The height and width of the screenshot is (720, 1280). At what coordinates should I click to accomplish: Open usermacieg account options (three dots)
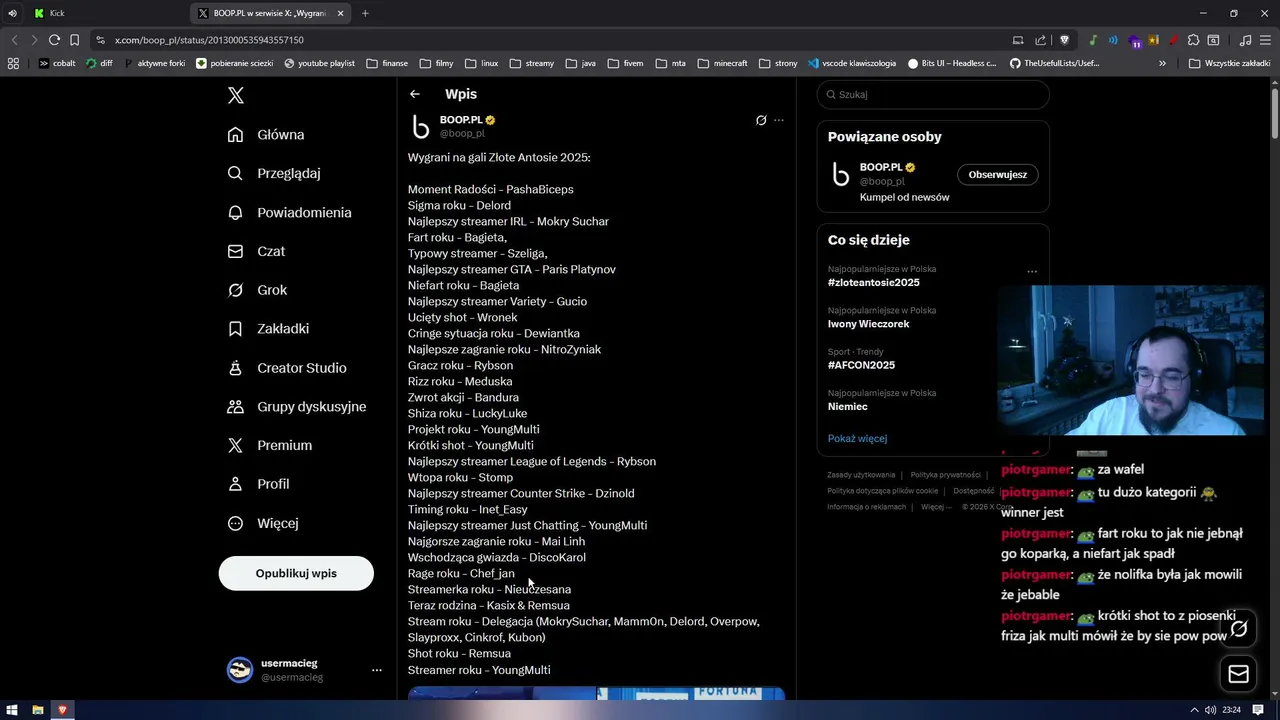[376, 670]
